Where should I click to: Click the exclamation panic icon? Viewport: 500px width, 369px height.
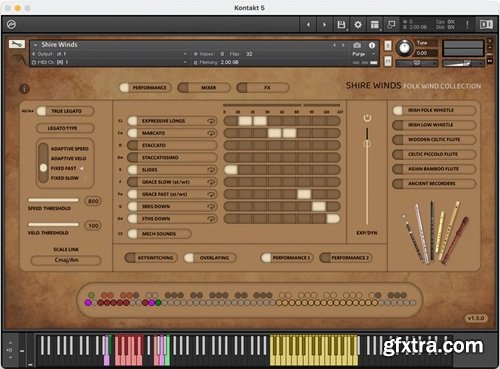click(x=467, y=24)
